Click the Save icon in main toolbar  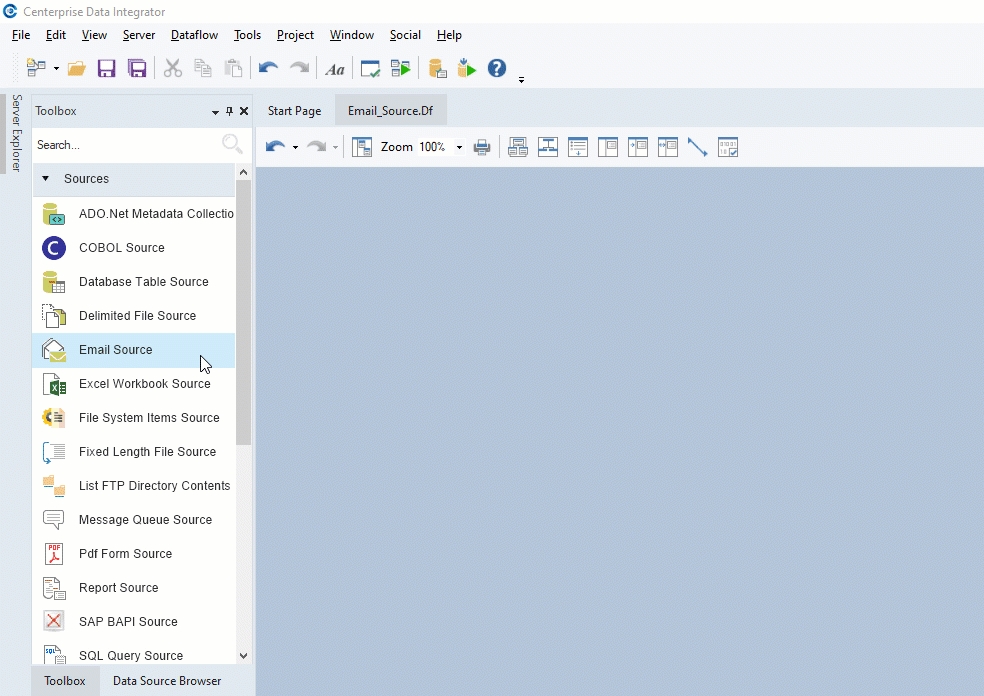click(x=106, y=68)
